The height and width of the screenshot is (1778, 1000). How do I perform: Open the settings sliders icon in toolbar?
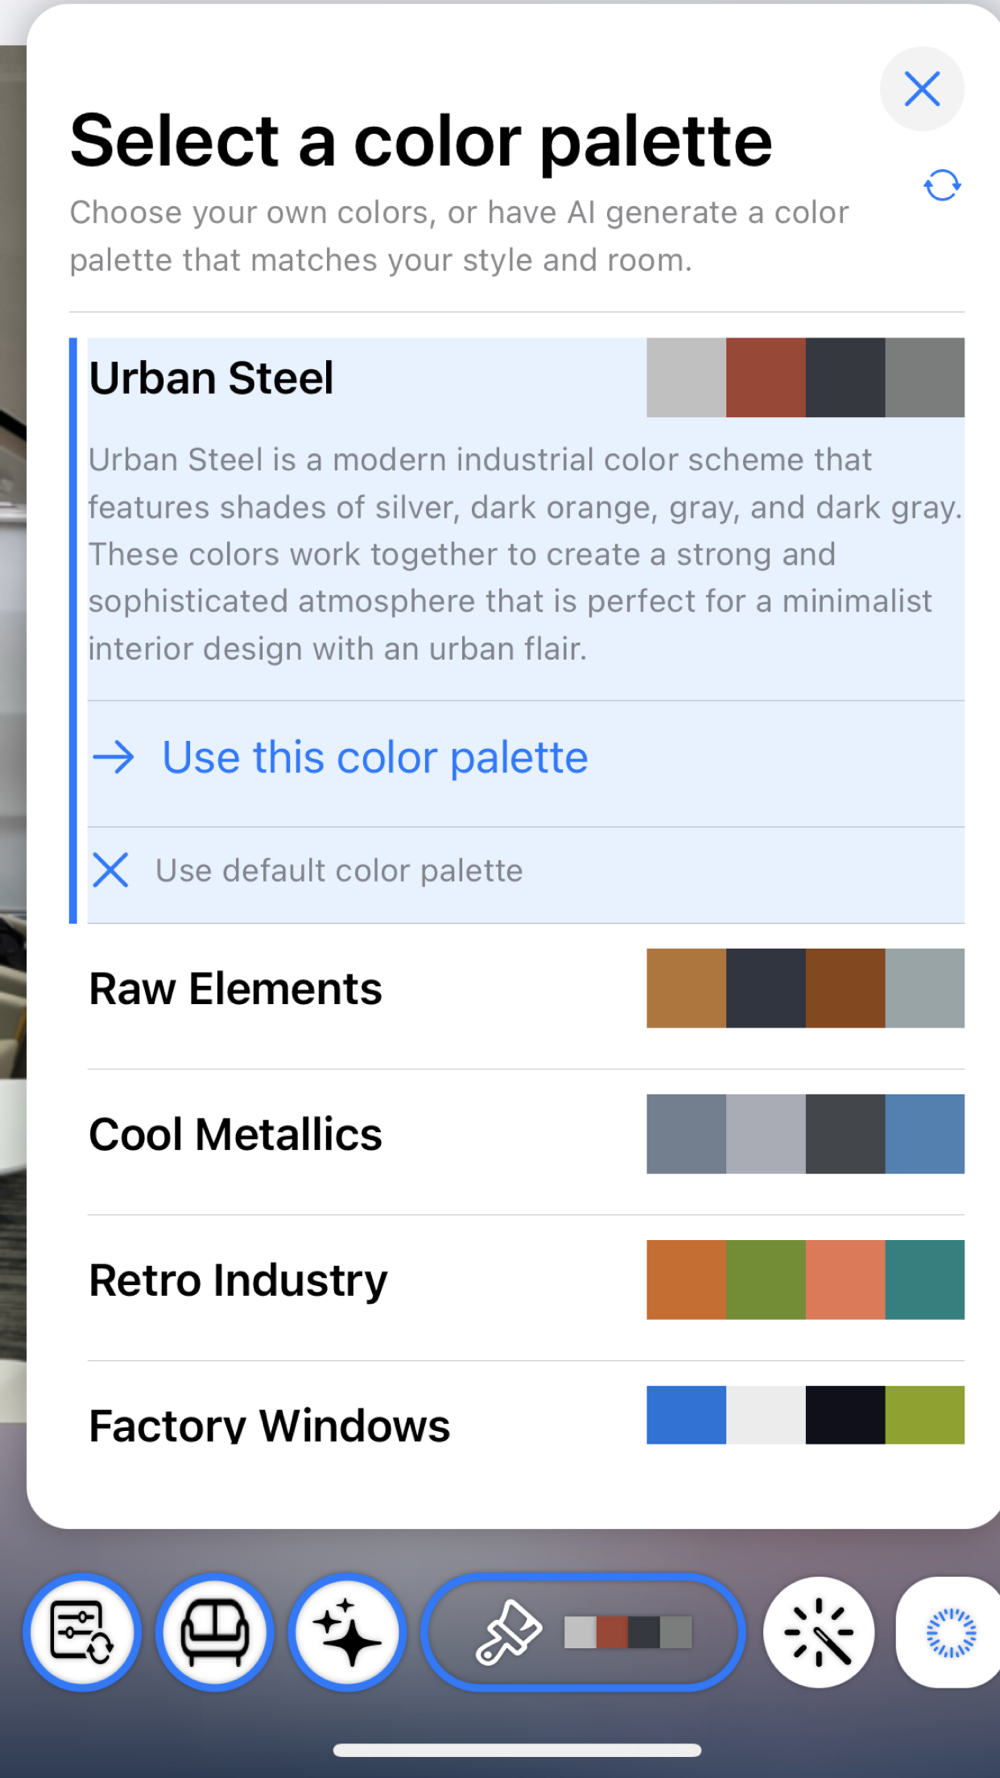tap(82, 1633)
